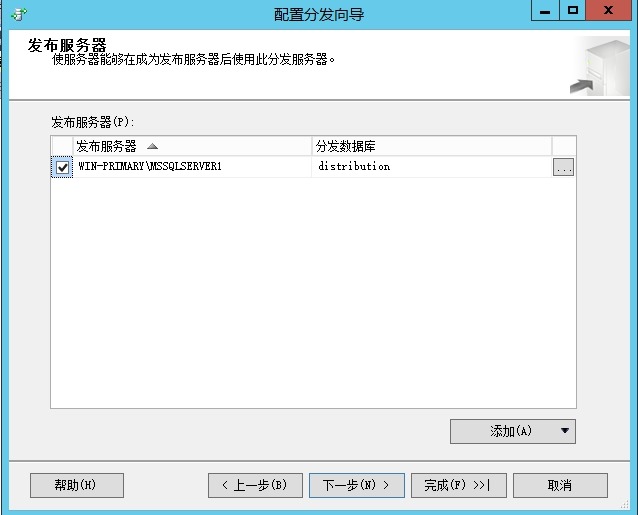638x515 pixels.
Task: Select the WIN-PRIMARY\MSSQLSERVER1 row
Action: [x=150, y=167]
